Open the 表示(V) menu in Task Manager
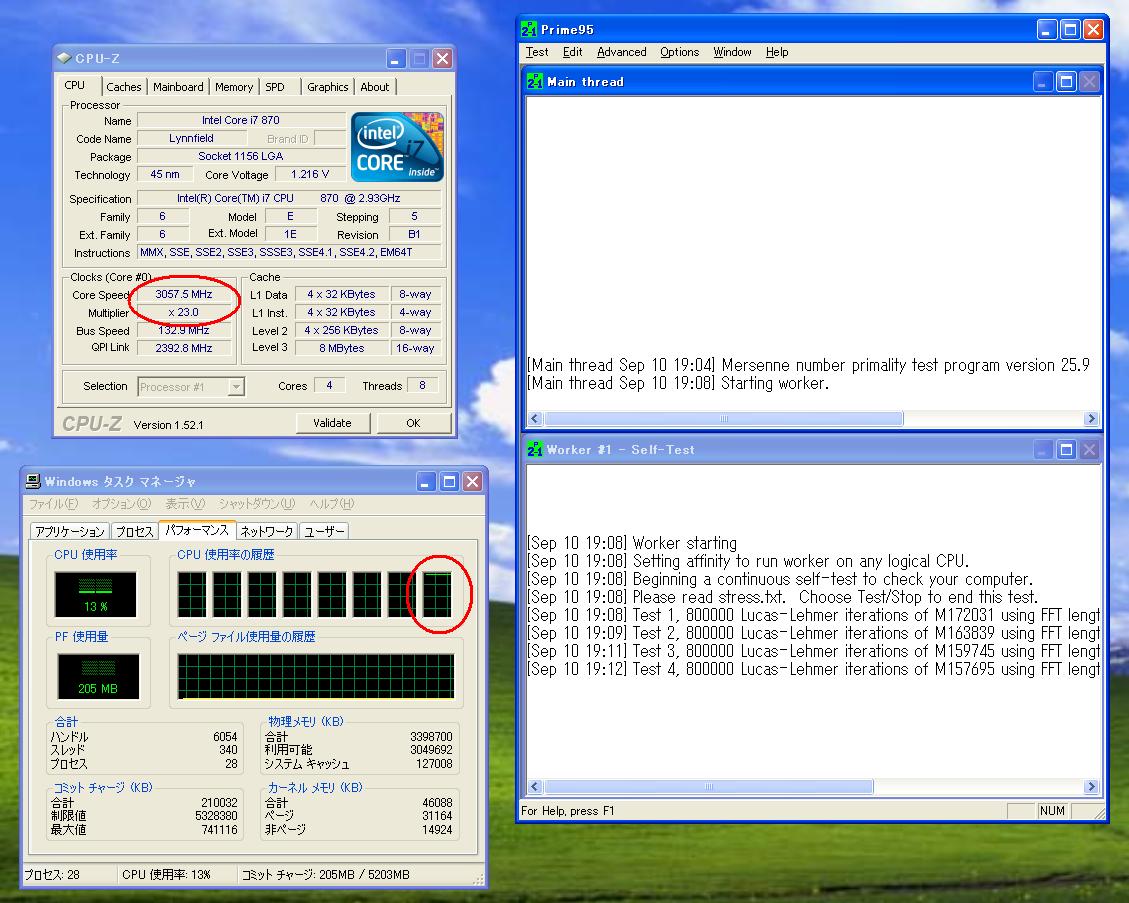 pyautogui.click(x=185, y=503)
